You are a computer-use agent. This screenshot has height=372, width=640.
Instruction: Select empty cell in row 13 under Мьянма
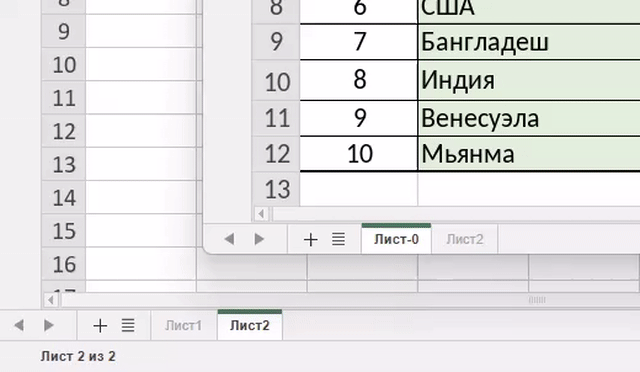coord(529,189)
